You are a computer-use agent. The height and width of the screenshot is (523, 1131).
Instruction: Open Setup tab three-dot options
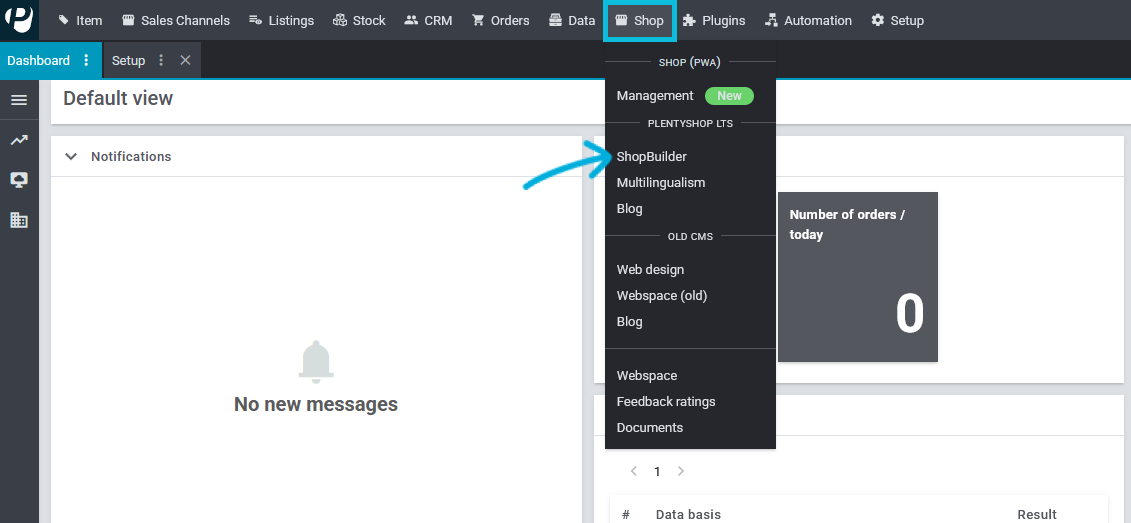click(161, 61)
